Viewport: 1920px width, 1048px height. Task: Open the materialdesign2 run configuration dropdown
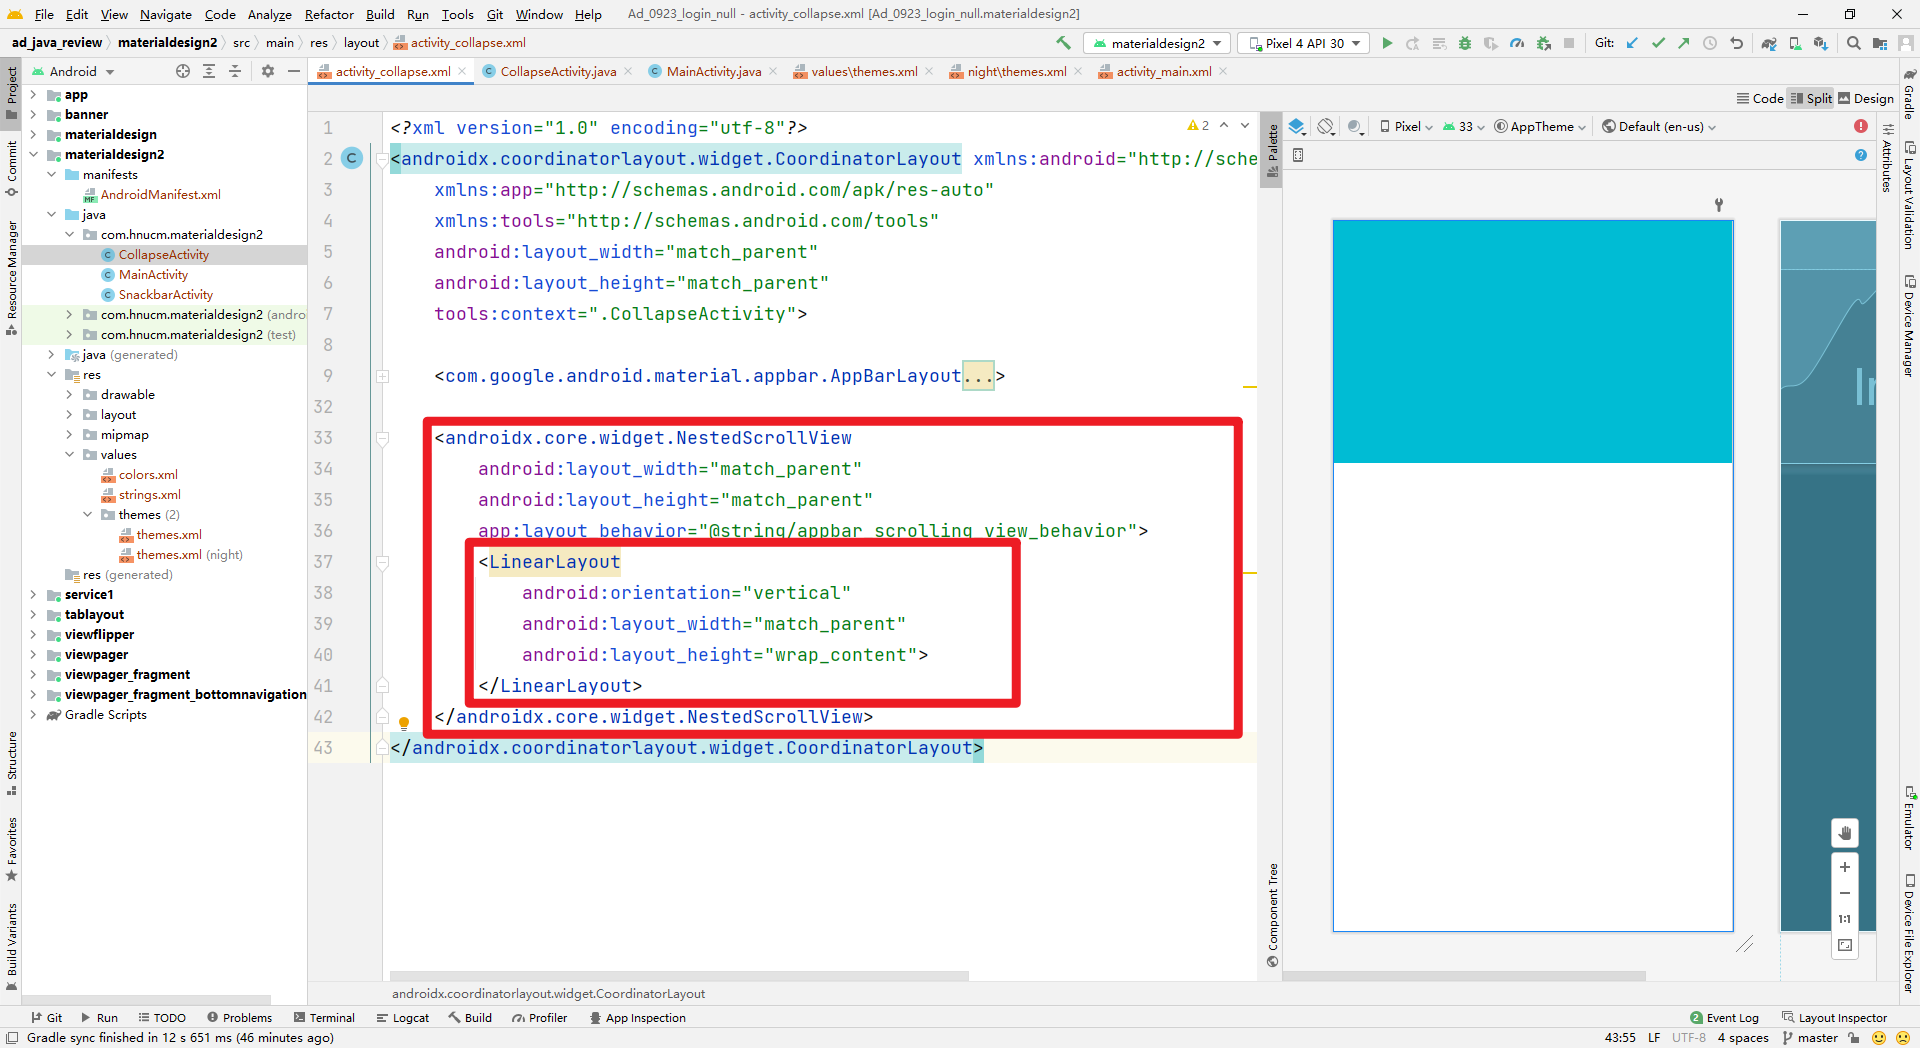click(x=1157, y=43)
